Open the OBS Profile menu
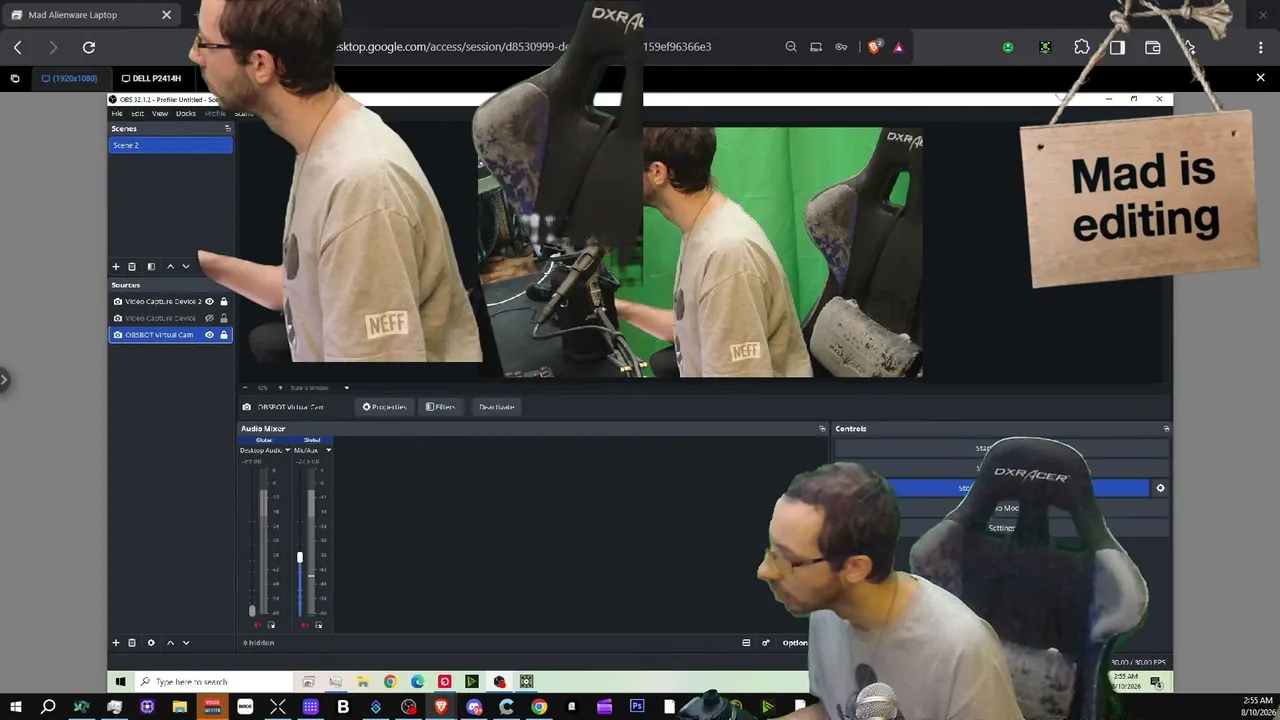 pos(215,114)
